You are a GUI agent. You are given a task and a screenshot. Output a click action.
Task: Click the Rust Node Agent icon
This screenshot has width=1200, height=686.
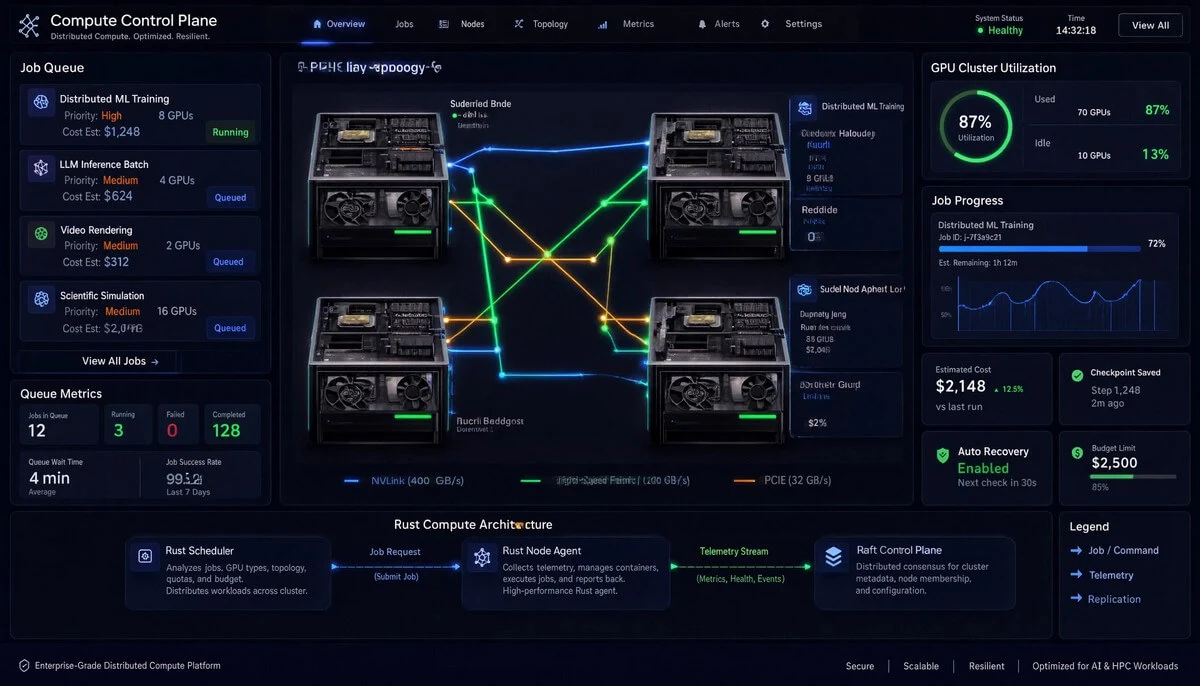coord(482,557)
